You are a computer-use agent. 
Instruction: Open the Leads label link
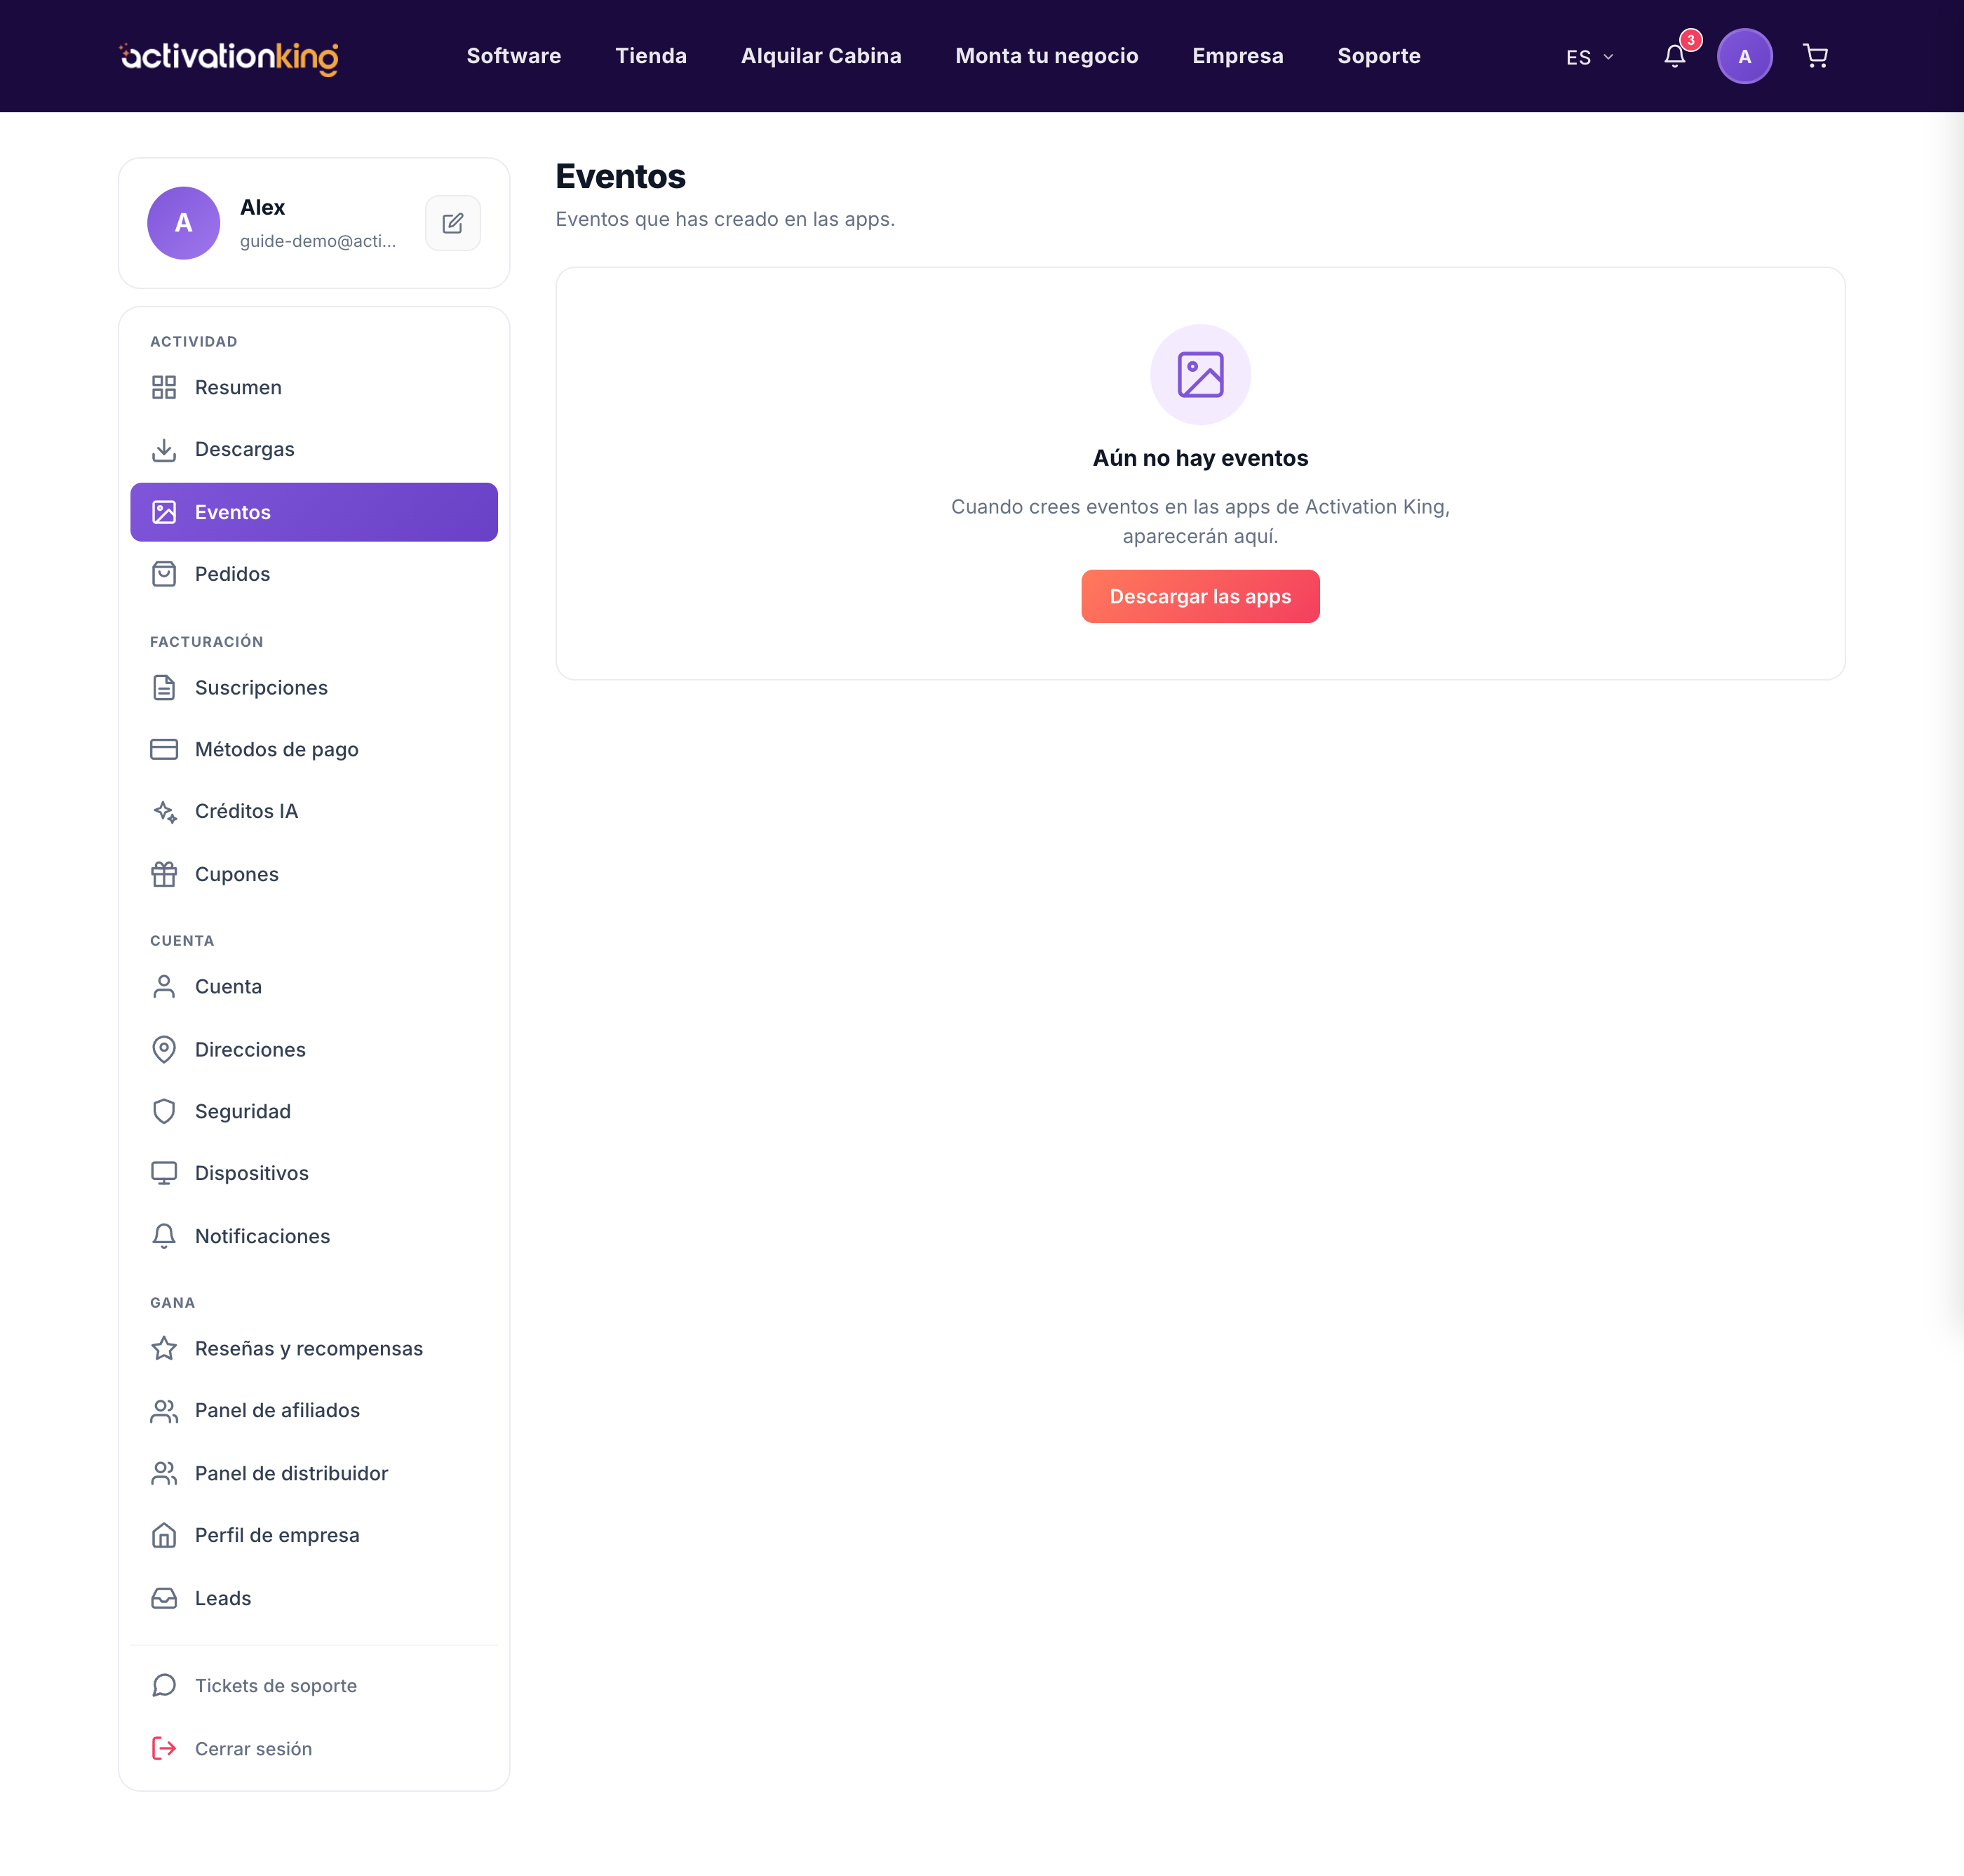[x=223, y=1598]
